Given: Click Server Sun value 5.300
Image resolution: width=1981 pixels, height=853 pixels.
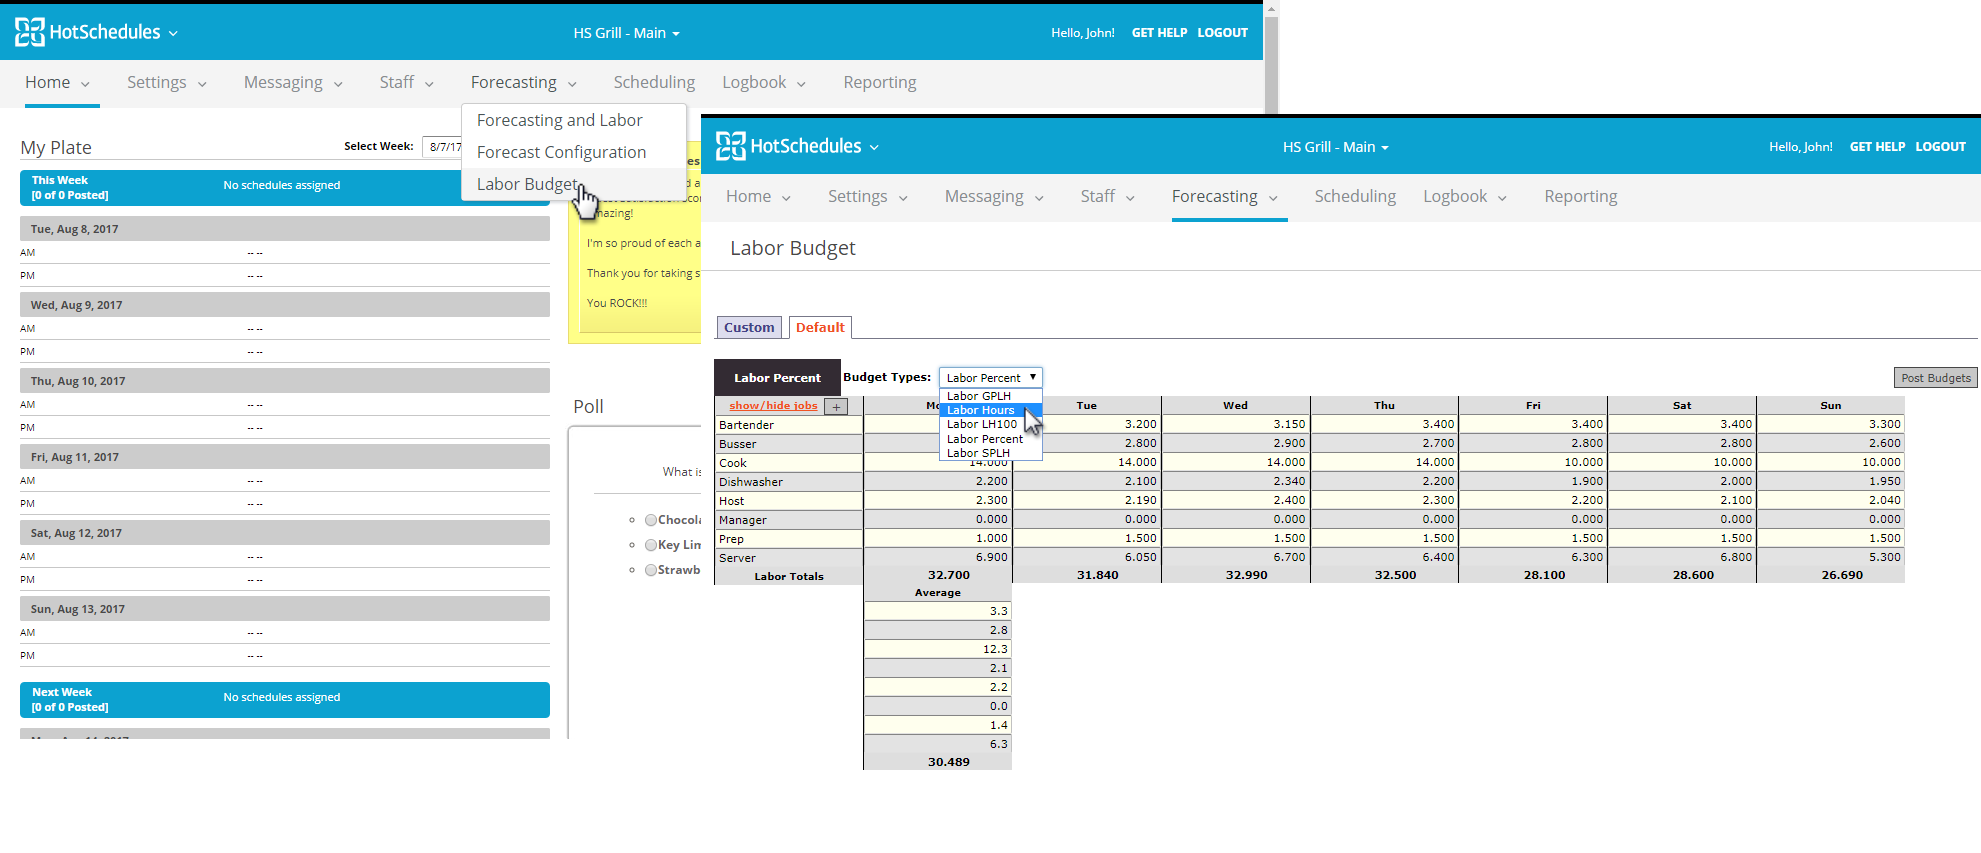Looking at the screenshot, I should coord(1831,557).
